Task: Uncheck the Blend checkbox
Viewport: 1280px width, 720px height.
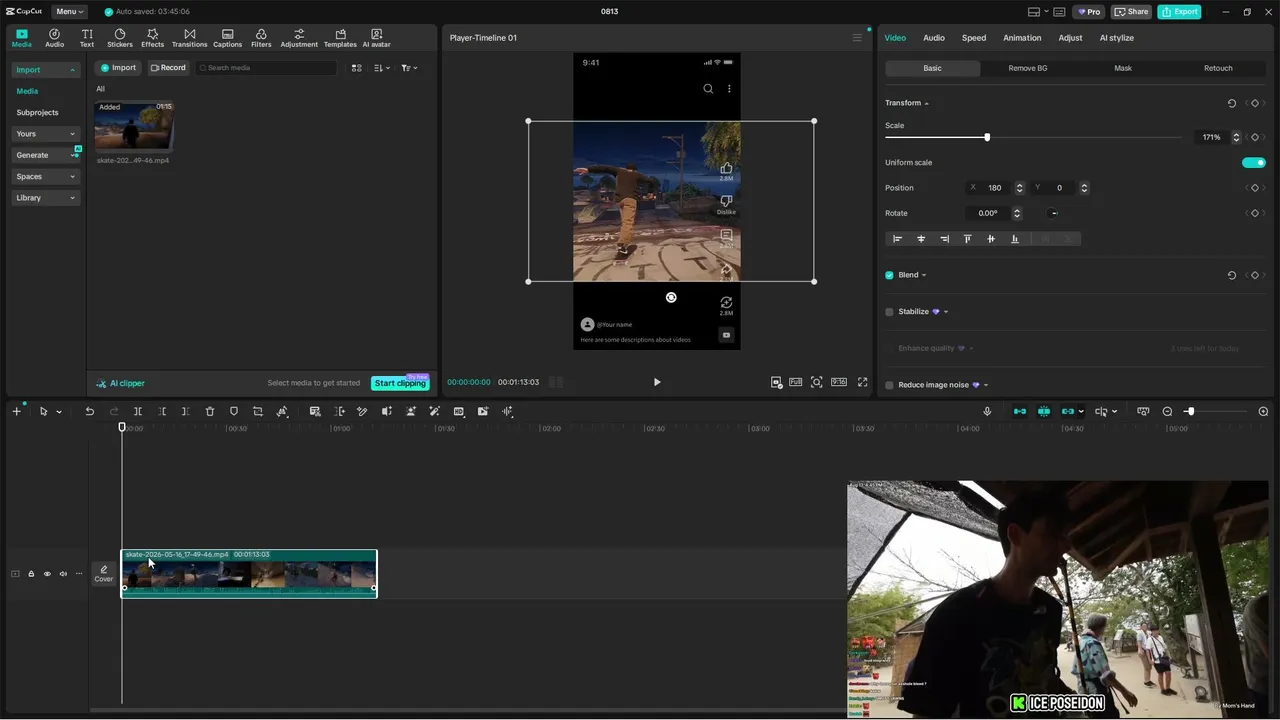Action: (x=889, y=275)
